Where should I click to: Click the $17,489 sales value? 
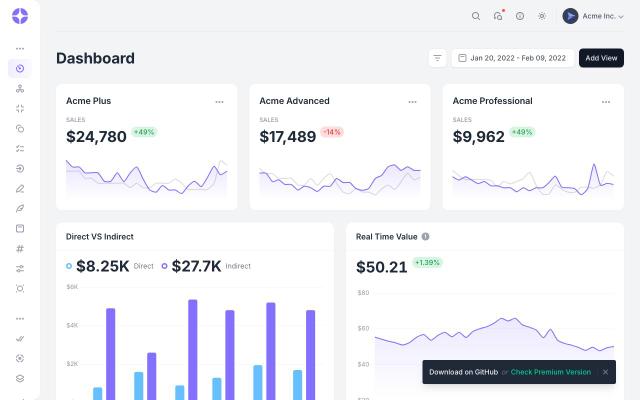click(288, 137)
